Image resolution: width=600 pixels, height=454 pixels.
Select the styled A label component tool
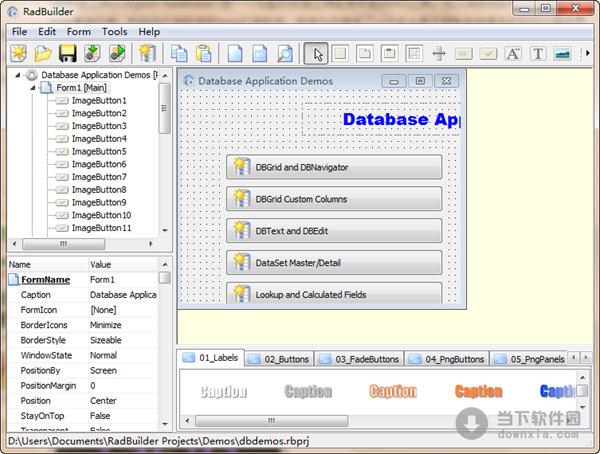(x=513, y=53)
